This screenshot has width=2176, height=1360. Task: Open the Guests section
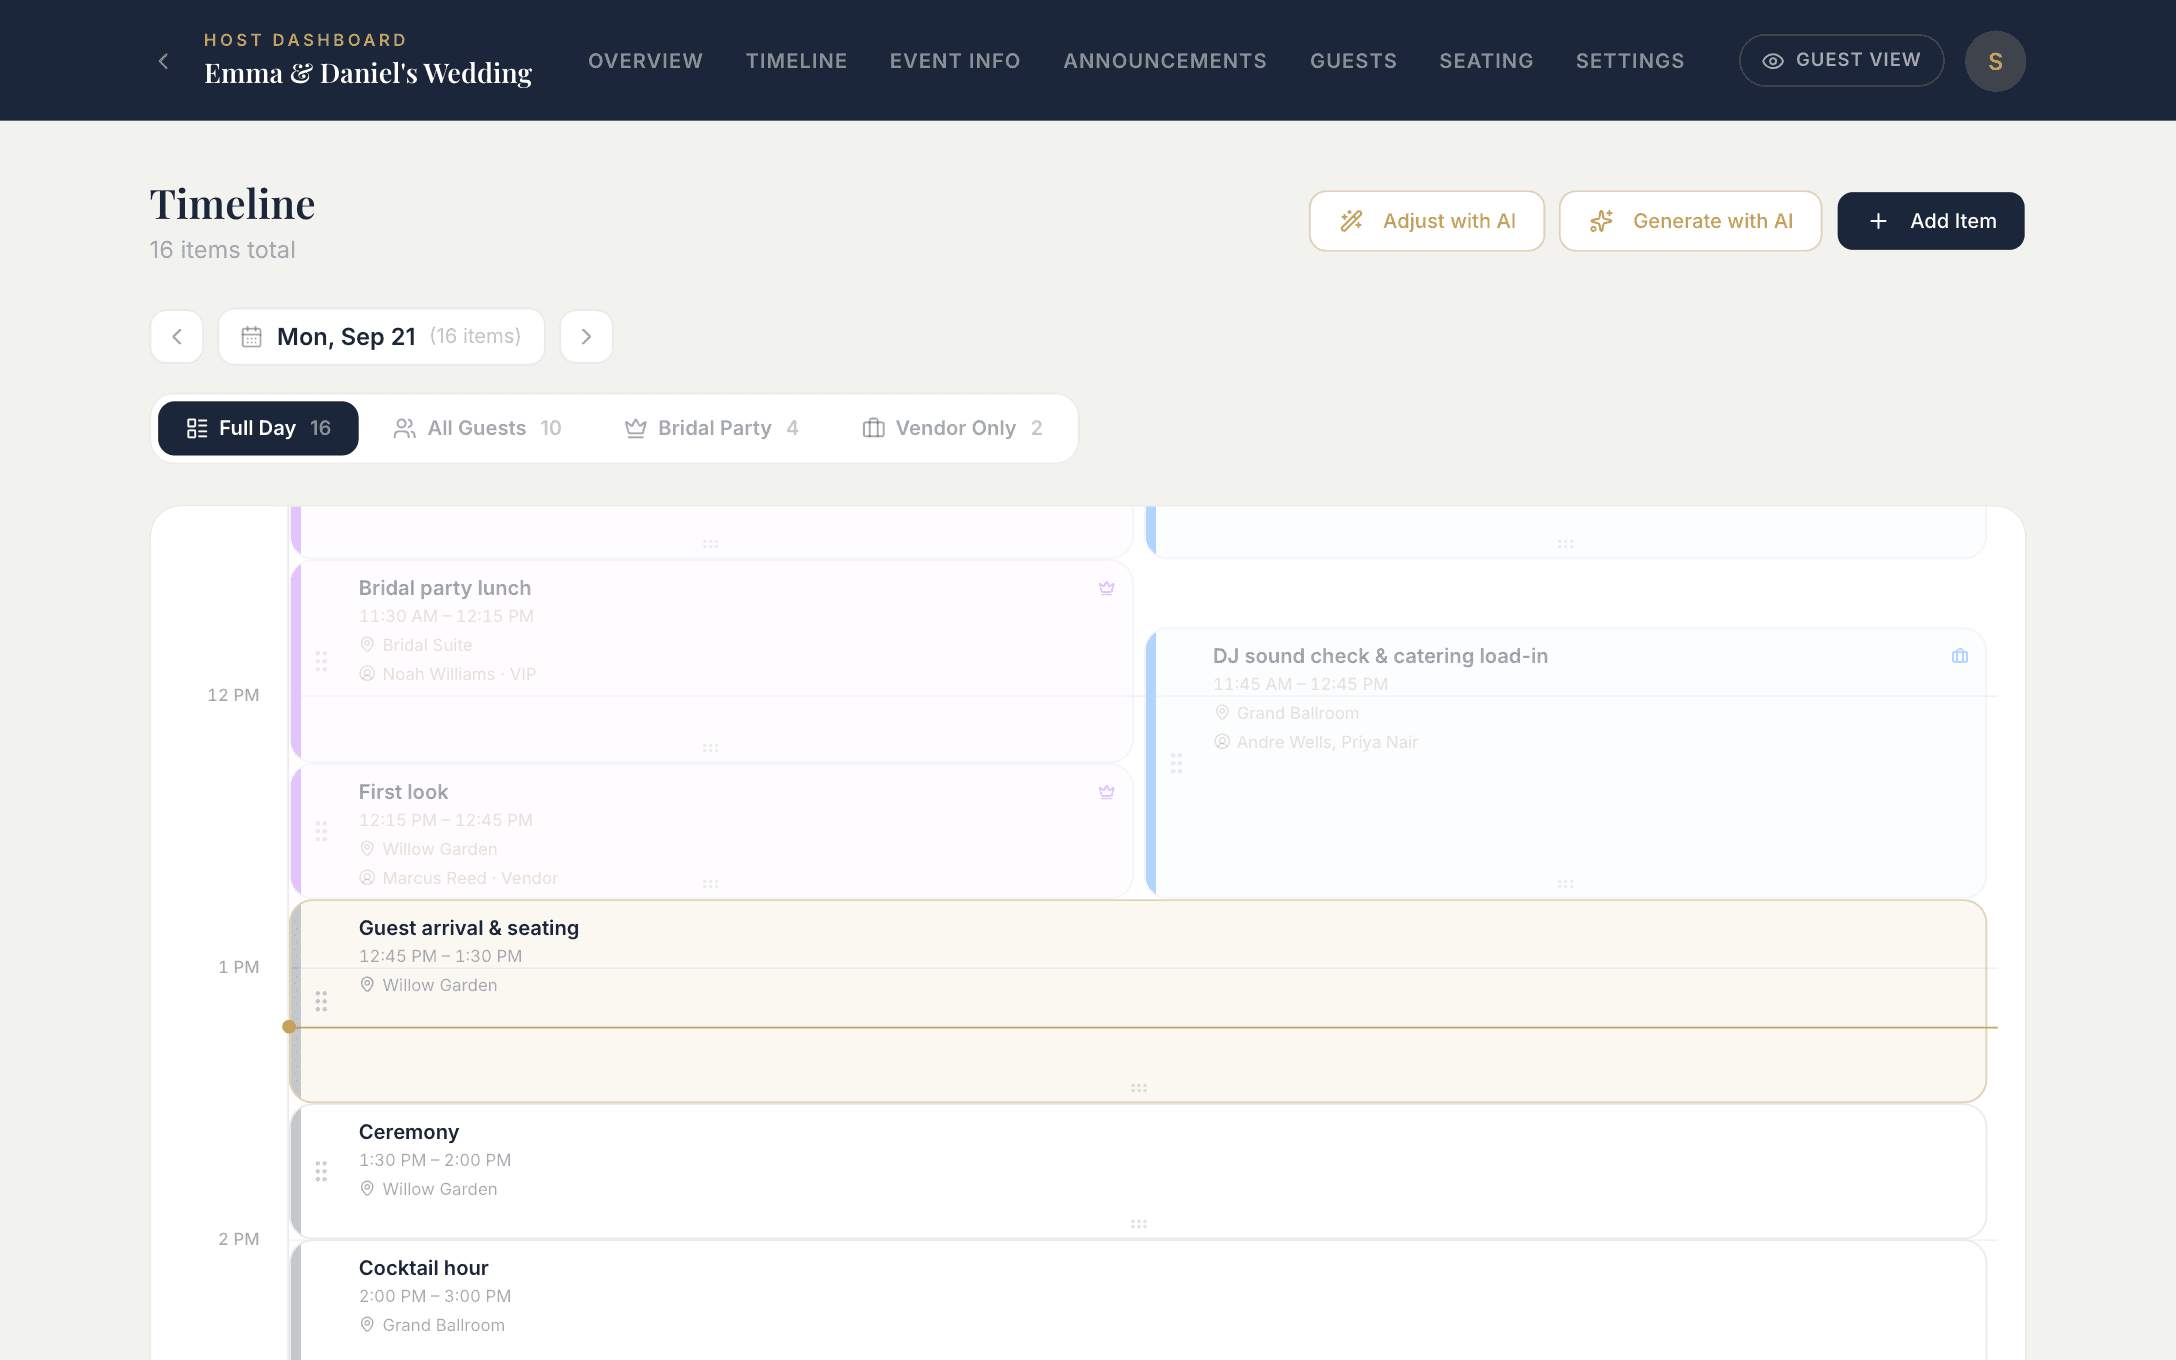(1353, 61)
